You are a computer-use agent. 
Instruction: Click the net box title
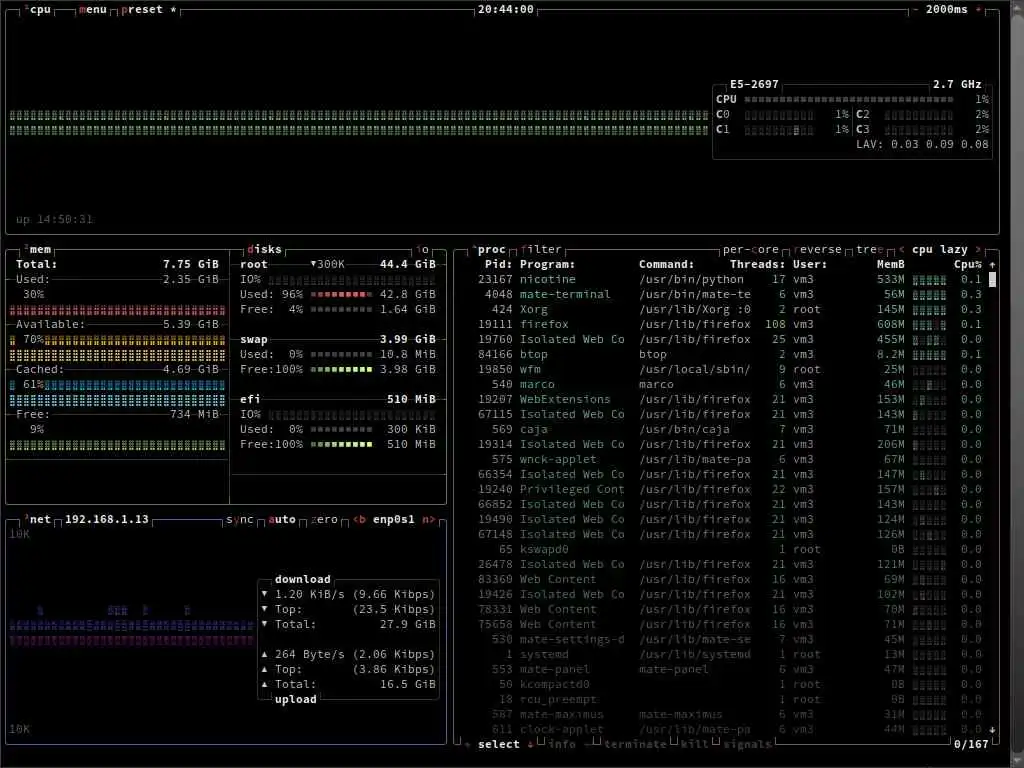coord(38,520)
